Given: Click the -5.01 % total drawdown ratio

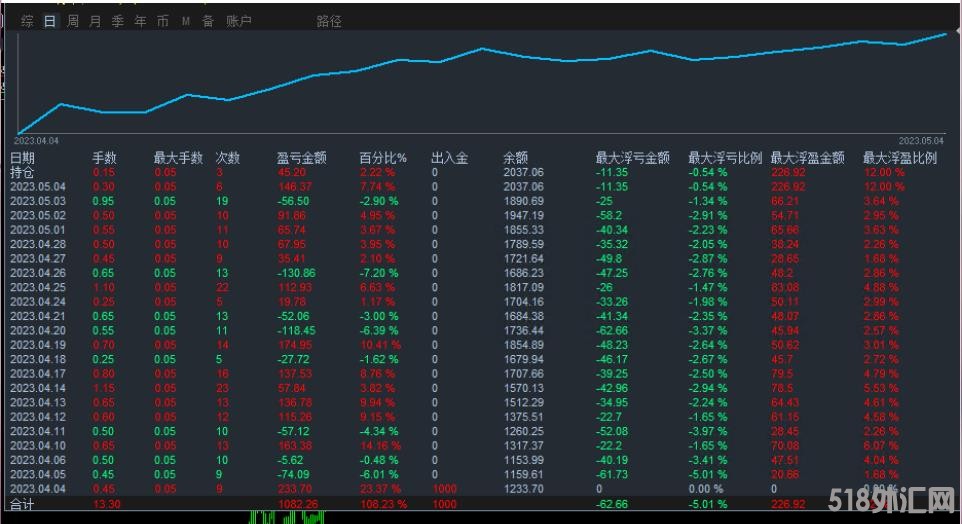Looking at the screenshot, I should tap(707, 504).
